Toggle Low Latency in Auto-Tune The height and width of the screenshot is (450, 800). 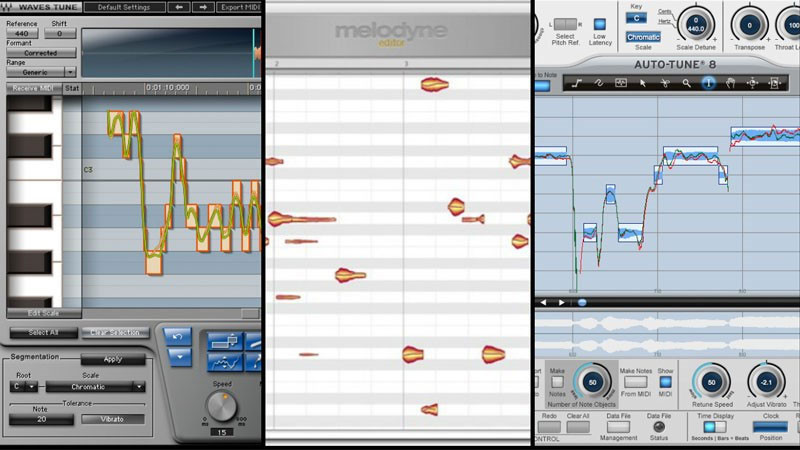[x=599, y=24]
